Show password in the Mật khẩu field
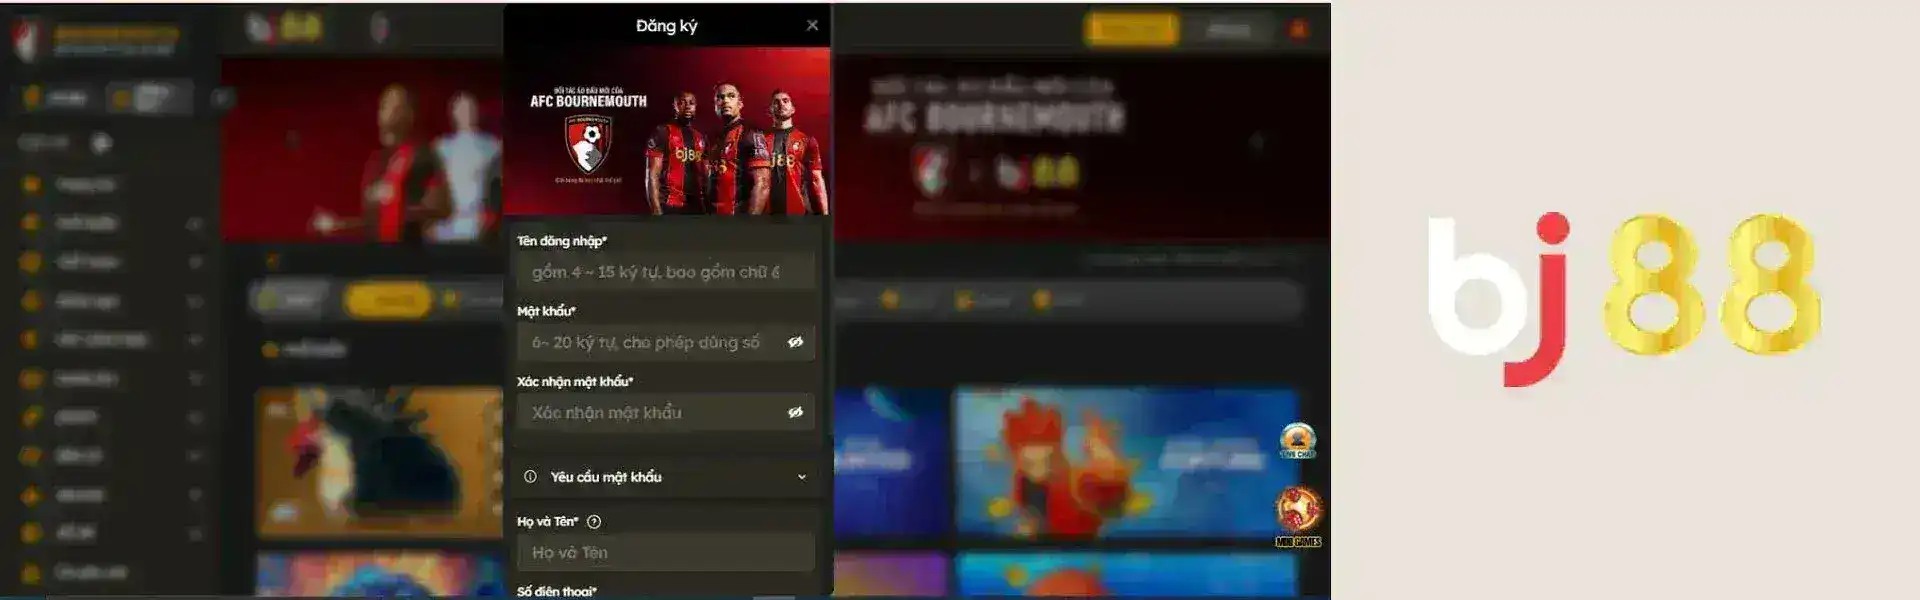The width and height of the screenshot is (1920, 600). tap(795, 342)
